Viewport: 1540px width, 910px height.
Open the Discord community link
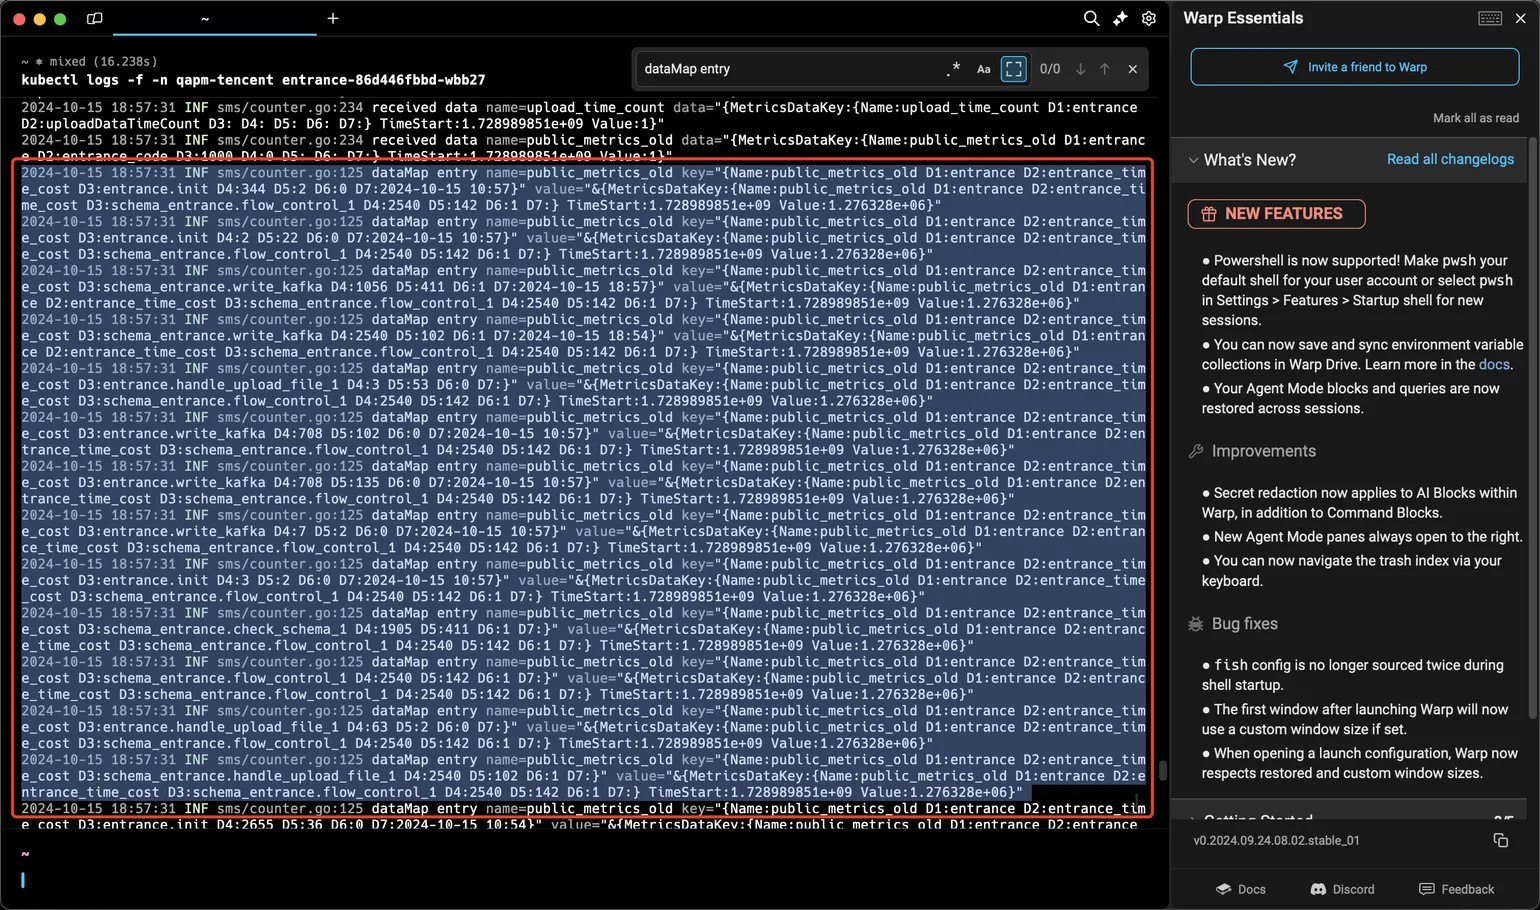pyautogui.click(x=1342, y=889)
